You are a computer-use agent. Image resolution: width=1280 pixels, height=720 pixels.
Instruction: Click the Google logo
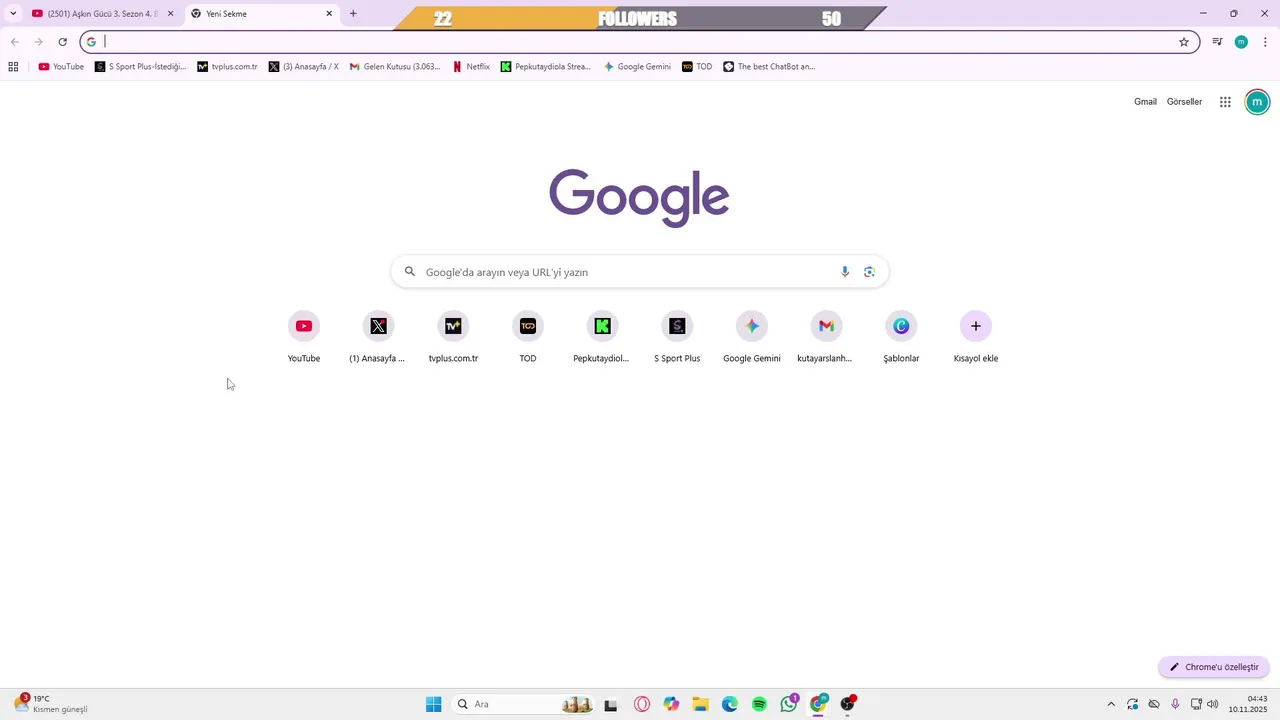[x=639, y=197]
